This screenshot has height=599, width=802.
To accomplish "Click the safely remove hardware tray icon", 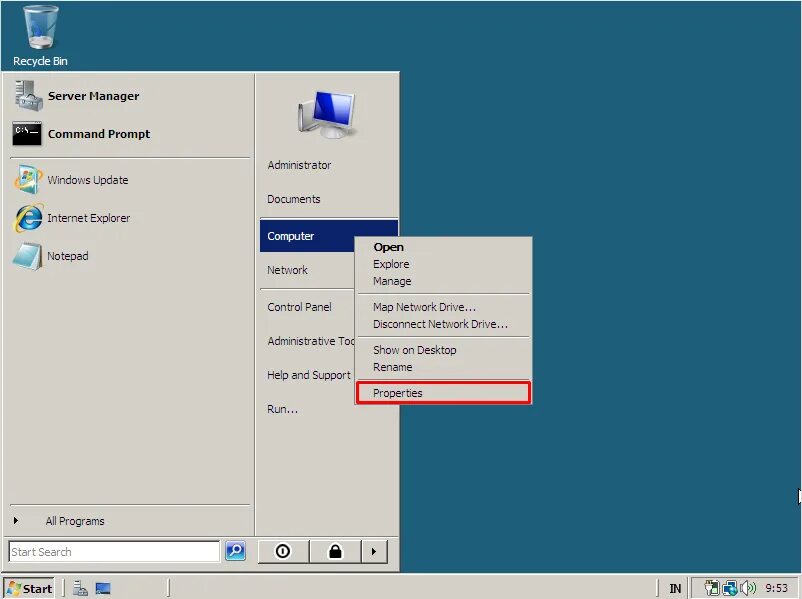I will coord(711,588).
